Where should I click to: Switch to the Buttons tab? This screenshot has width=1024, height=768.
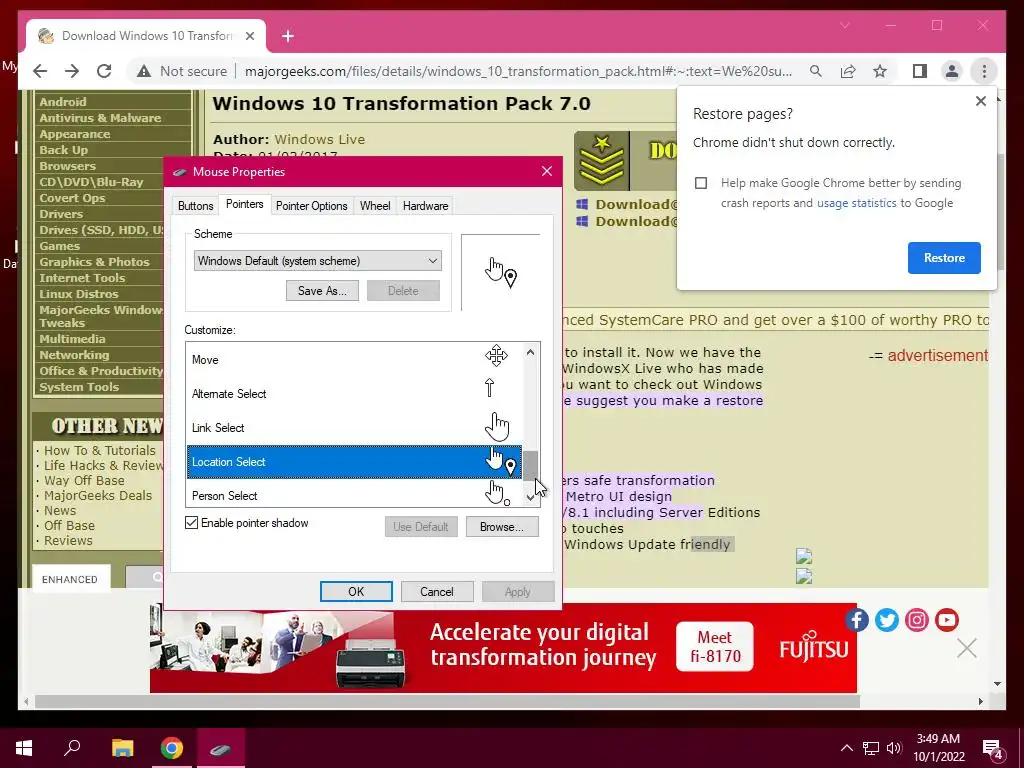coord(195,206)
